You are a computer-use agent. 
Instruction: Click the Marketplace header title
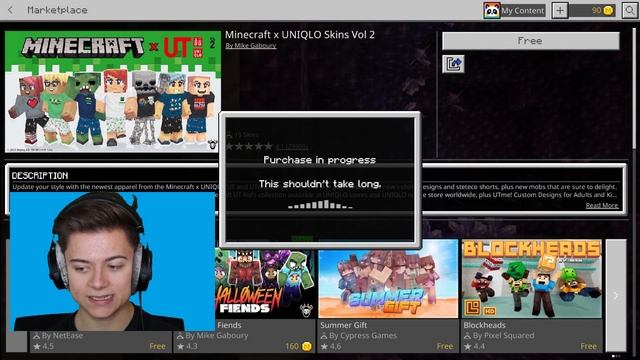click(57, 10)
